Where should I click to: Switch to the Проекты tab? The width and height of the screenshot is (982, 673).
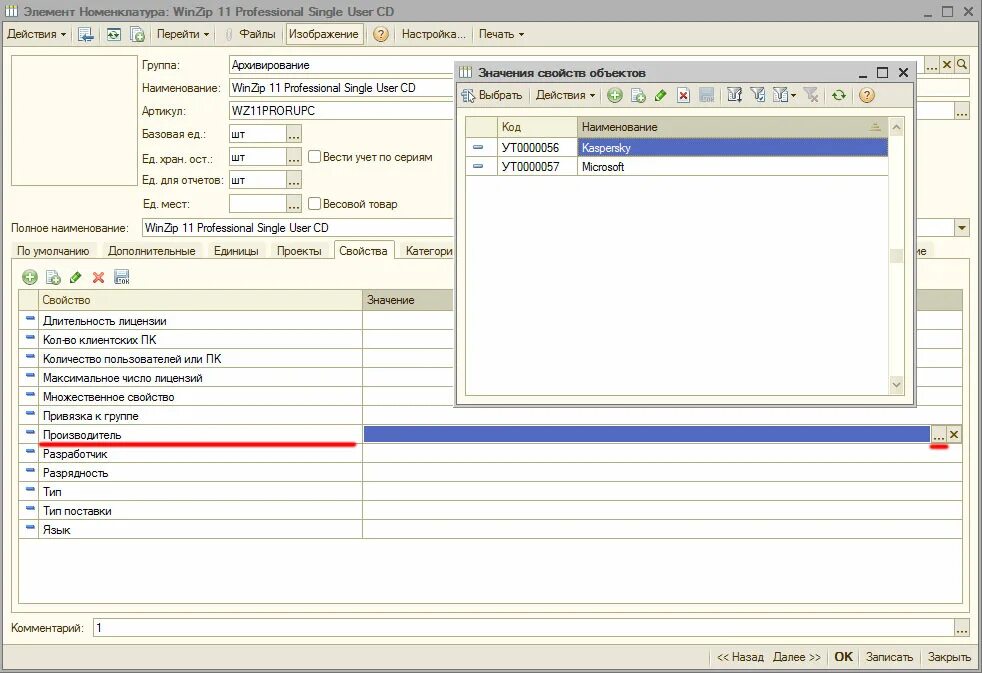click(299, 251)
